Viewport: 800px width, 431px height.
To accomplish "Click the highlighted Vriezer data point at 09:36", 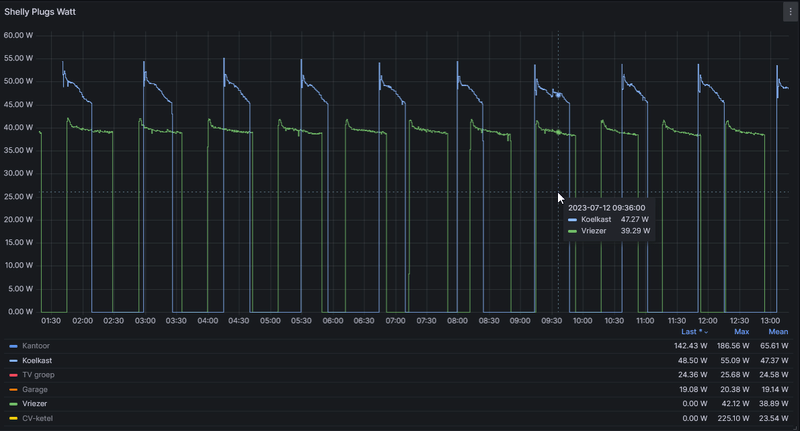I will point(558,132).
